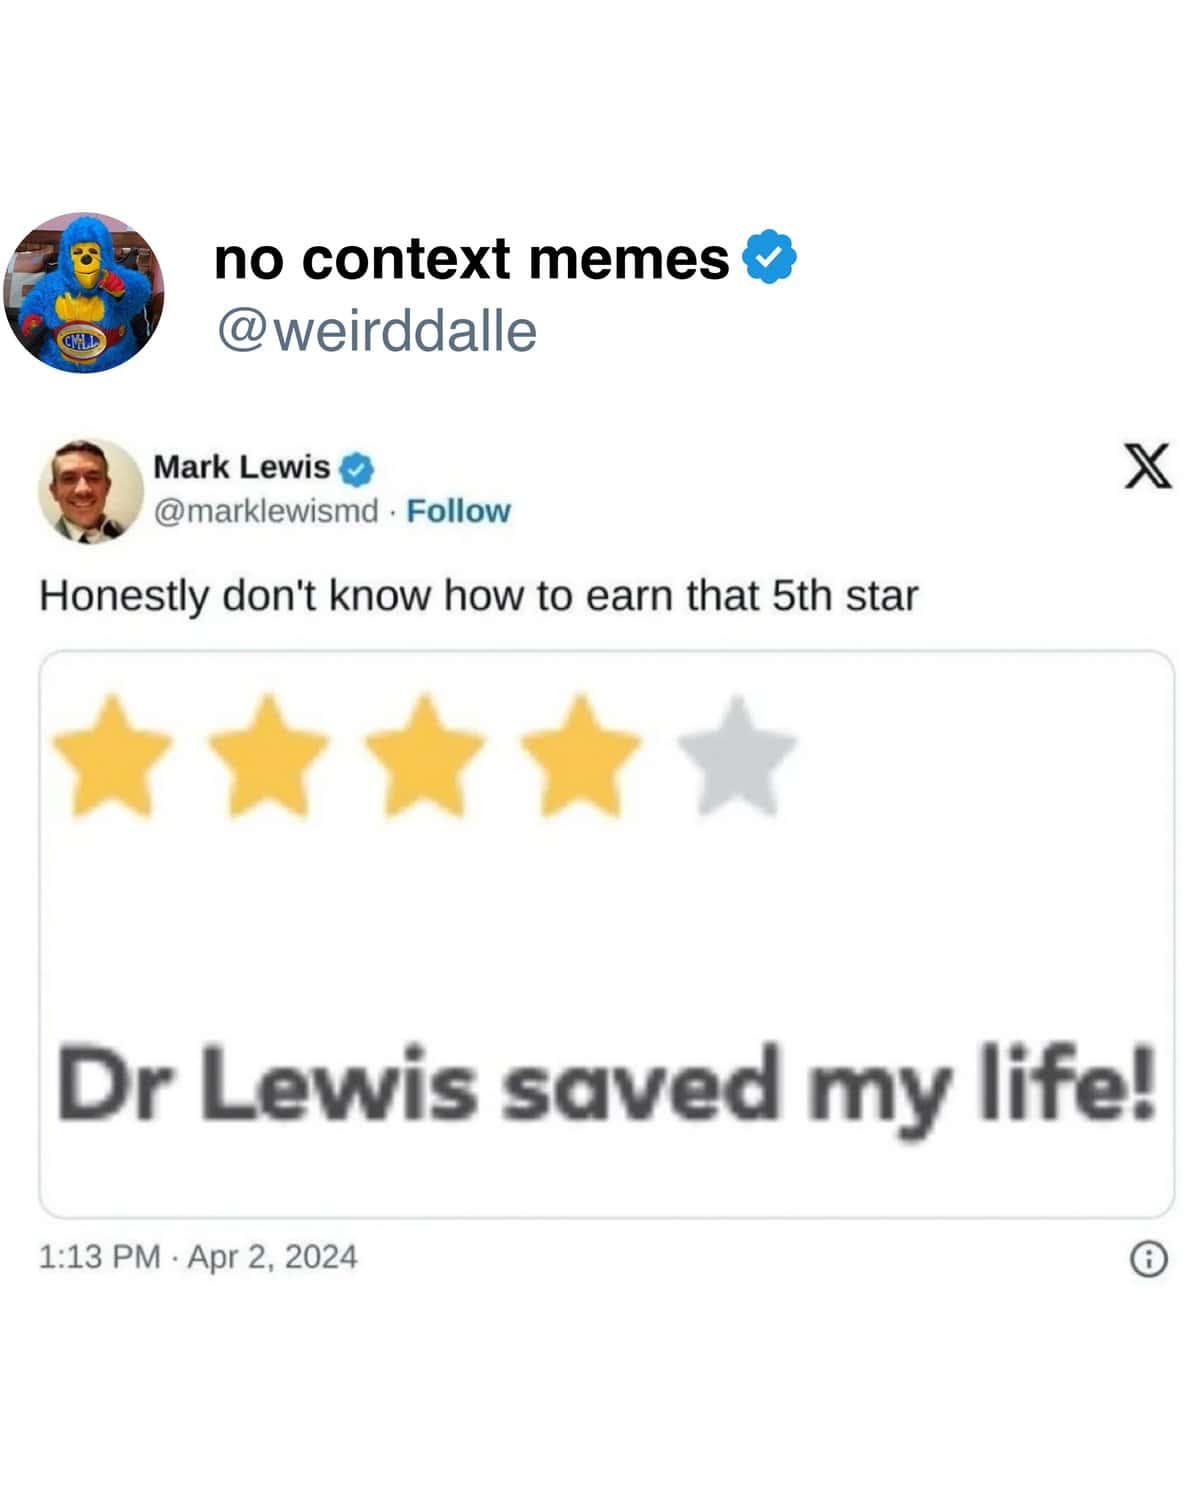The image size is (1200, 1500).
Task: Select the third gold star
Action: click(x=424, y=755)
